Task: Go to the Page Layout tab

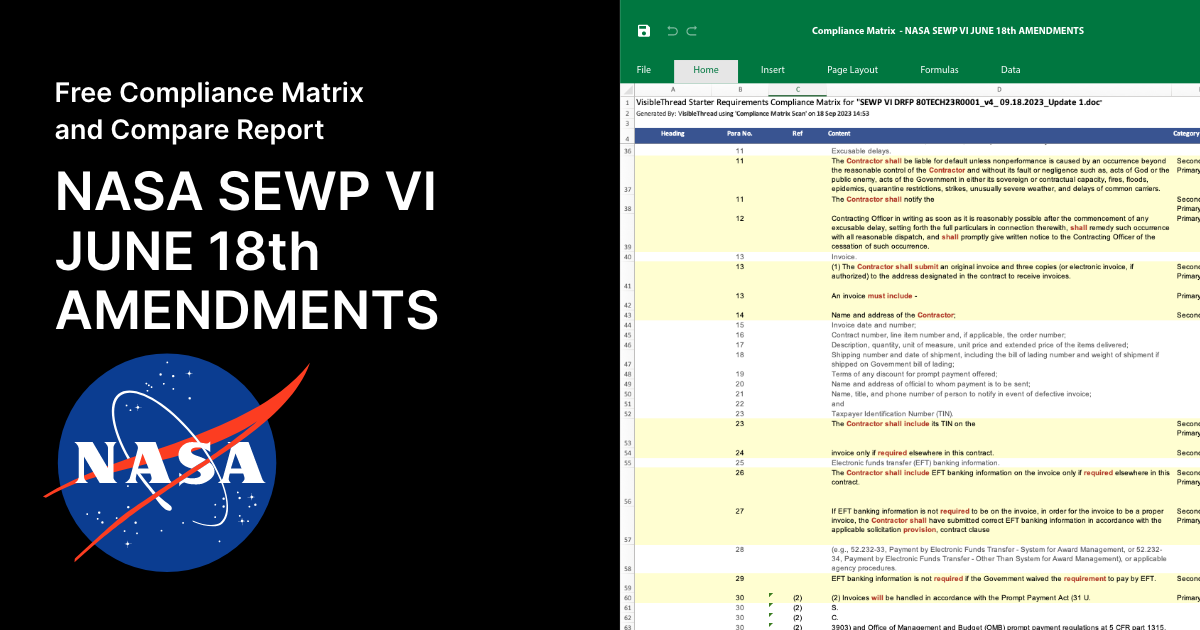Action: click(852, 70)
